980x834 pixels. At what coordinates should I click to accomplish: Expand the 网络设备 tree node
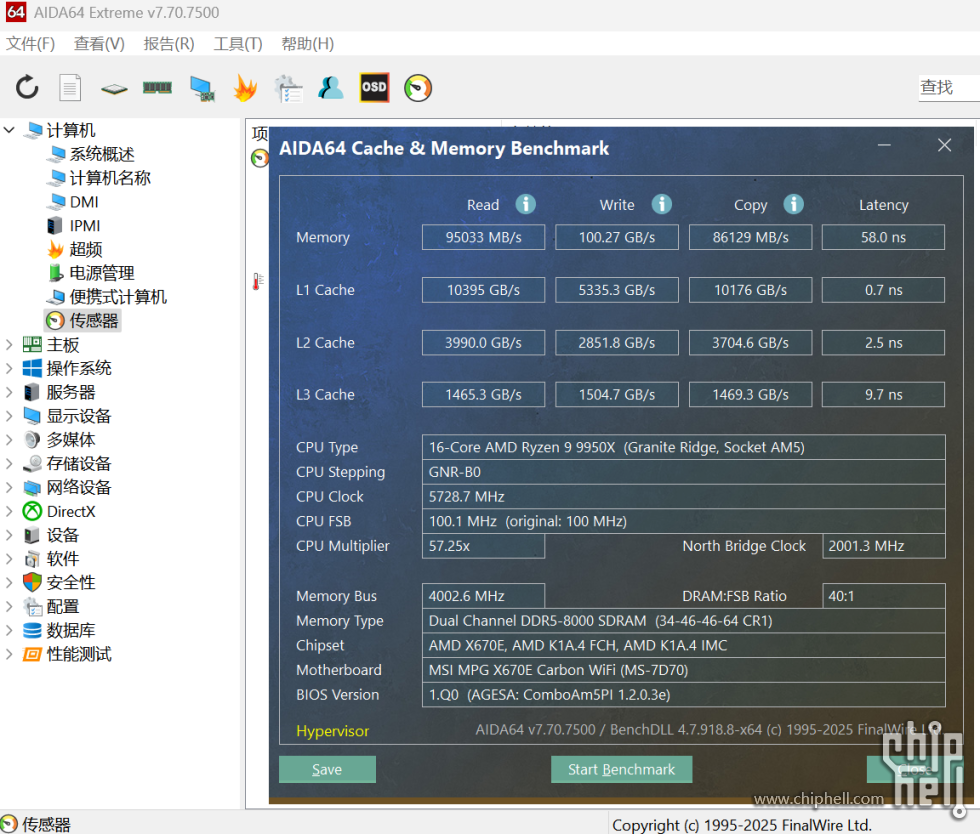[9, 487]
